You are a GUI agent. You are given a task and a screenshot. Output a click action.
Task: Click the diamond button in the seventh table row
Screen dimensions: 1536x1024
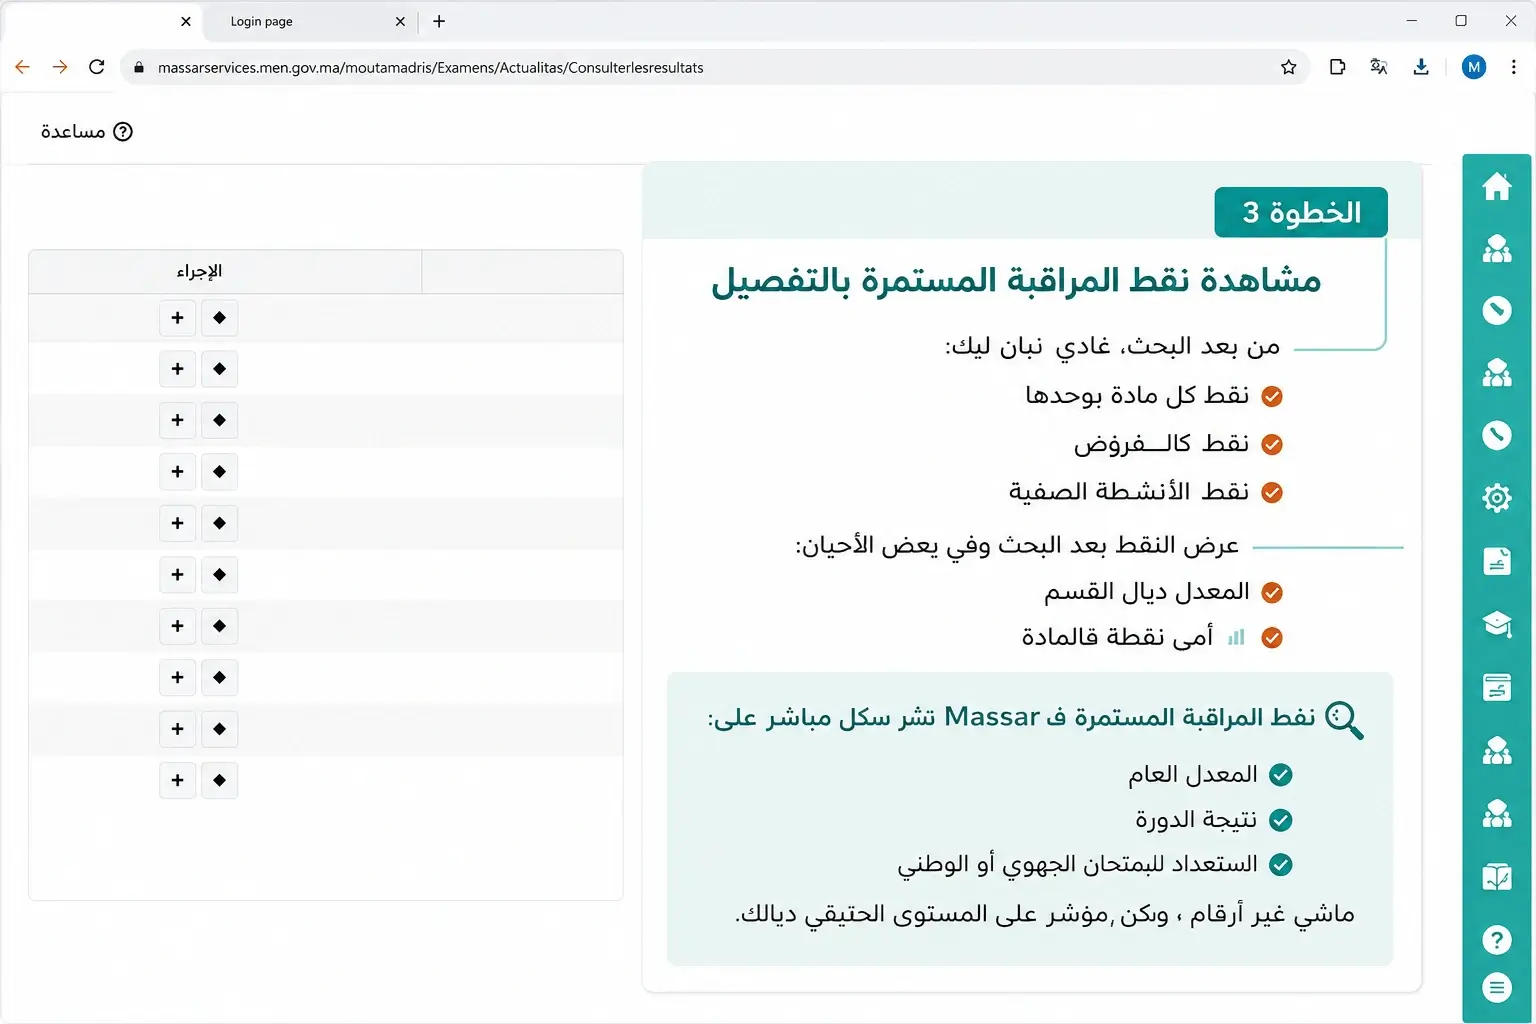point(219,626)
